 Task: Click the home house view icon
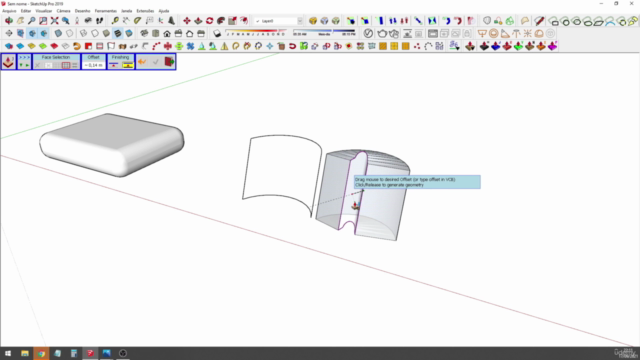coord(167,33)
